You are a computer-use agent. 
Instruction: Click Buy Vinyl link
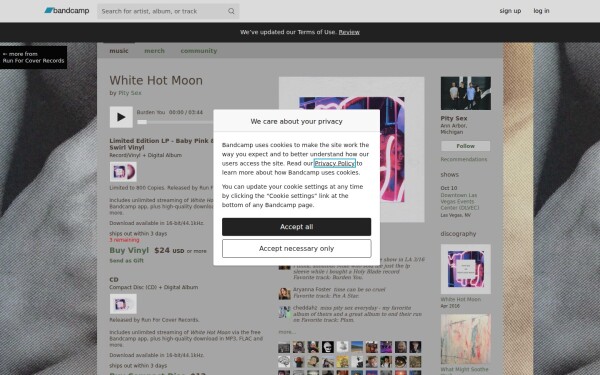pyautogui.click(x=129, y=251)
